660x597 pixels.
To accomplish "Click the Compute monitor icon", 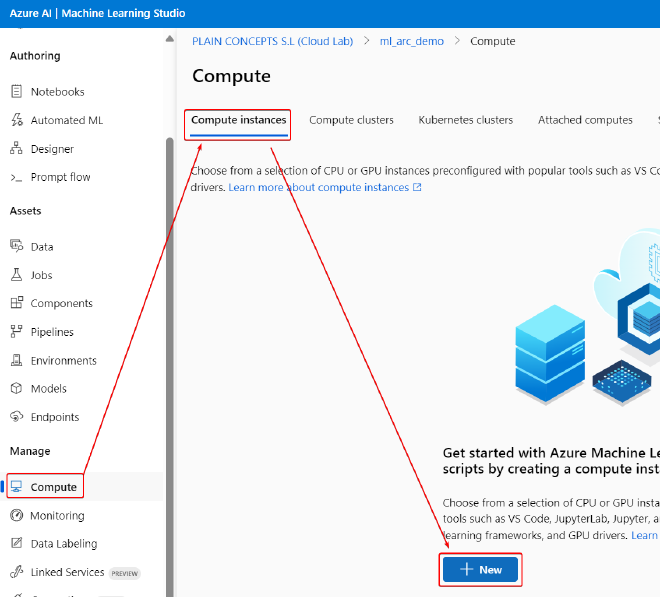I will (16, 487).
